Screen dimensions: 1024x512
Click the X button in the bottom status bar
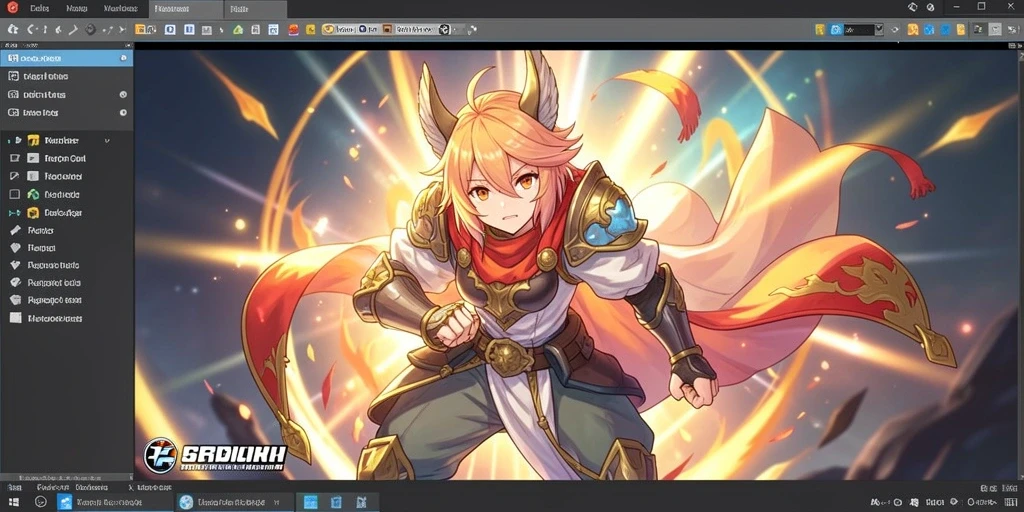tap(131, 488)
